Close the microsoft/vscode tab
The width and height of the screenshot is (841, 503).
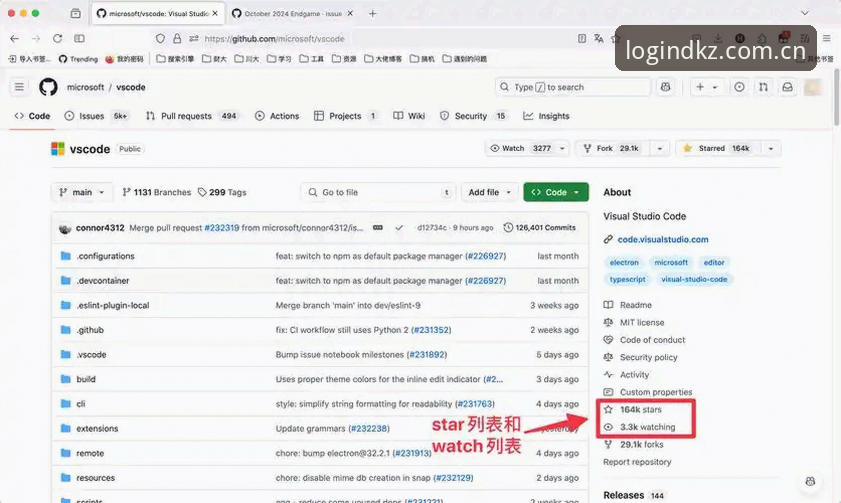[215, 13]
